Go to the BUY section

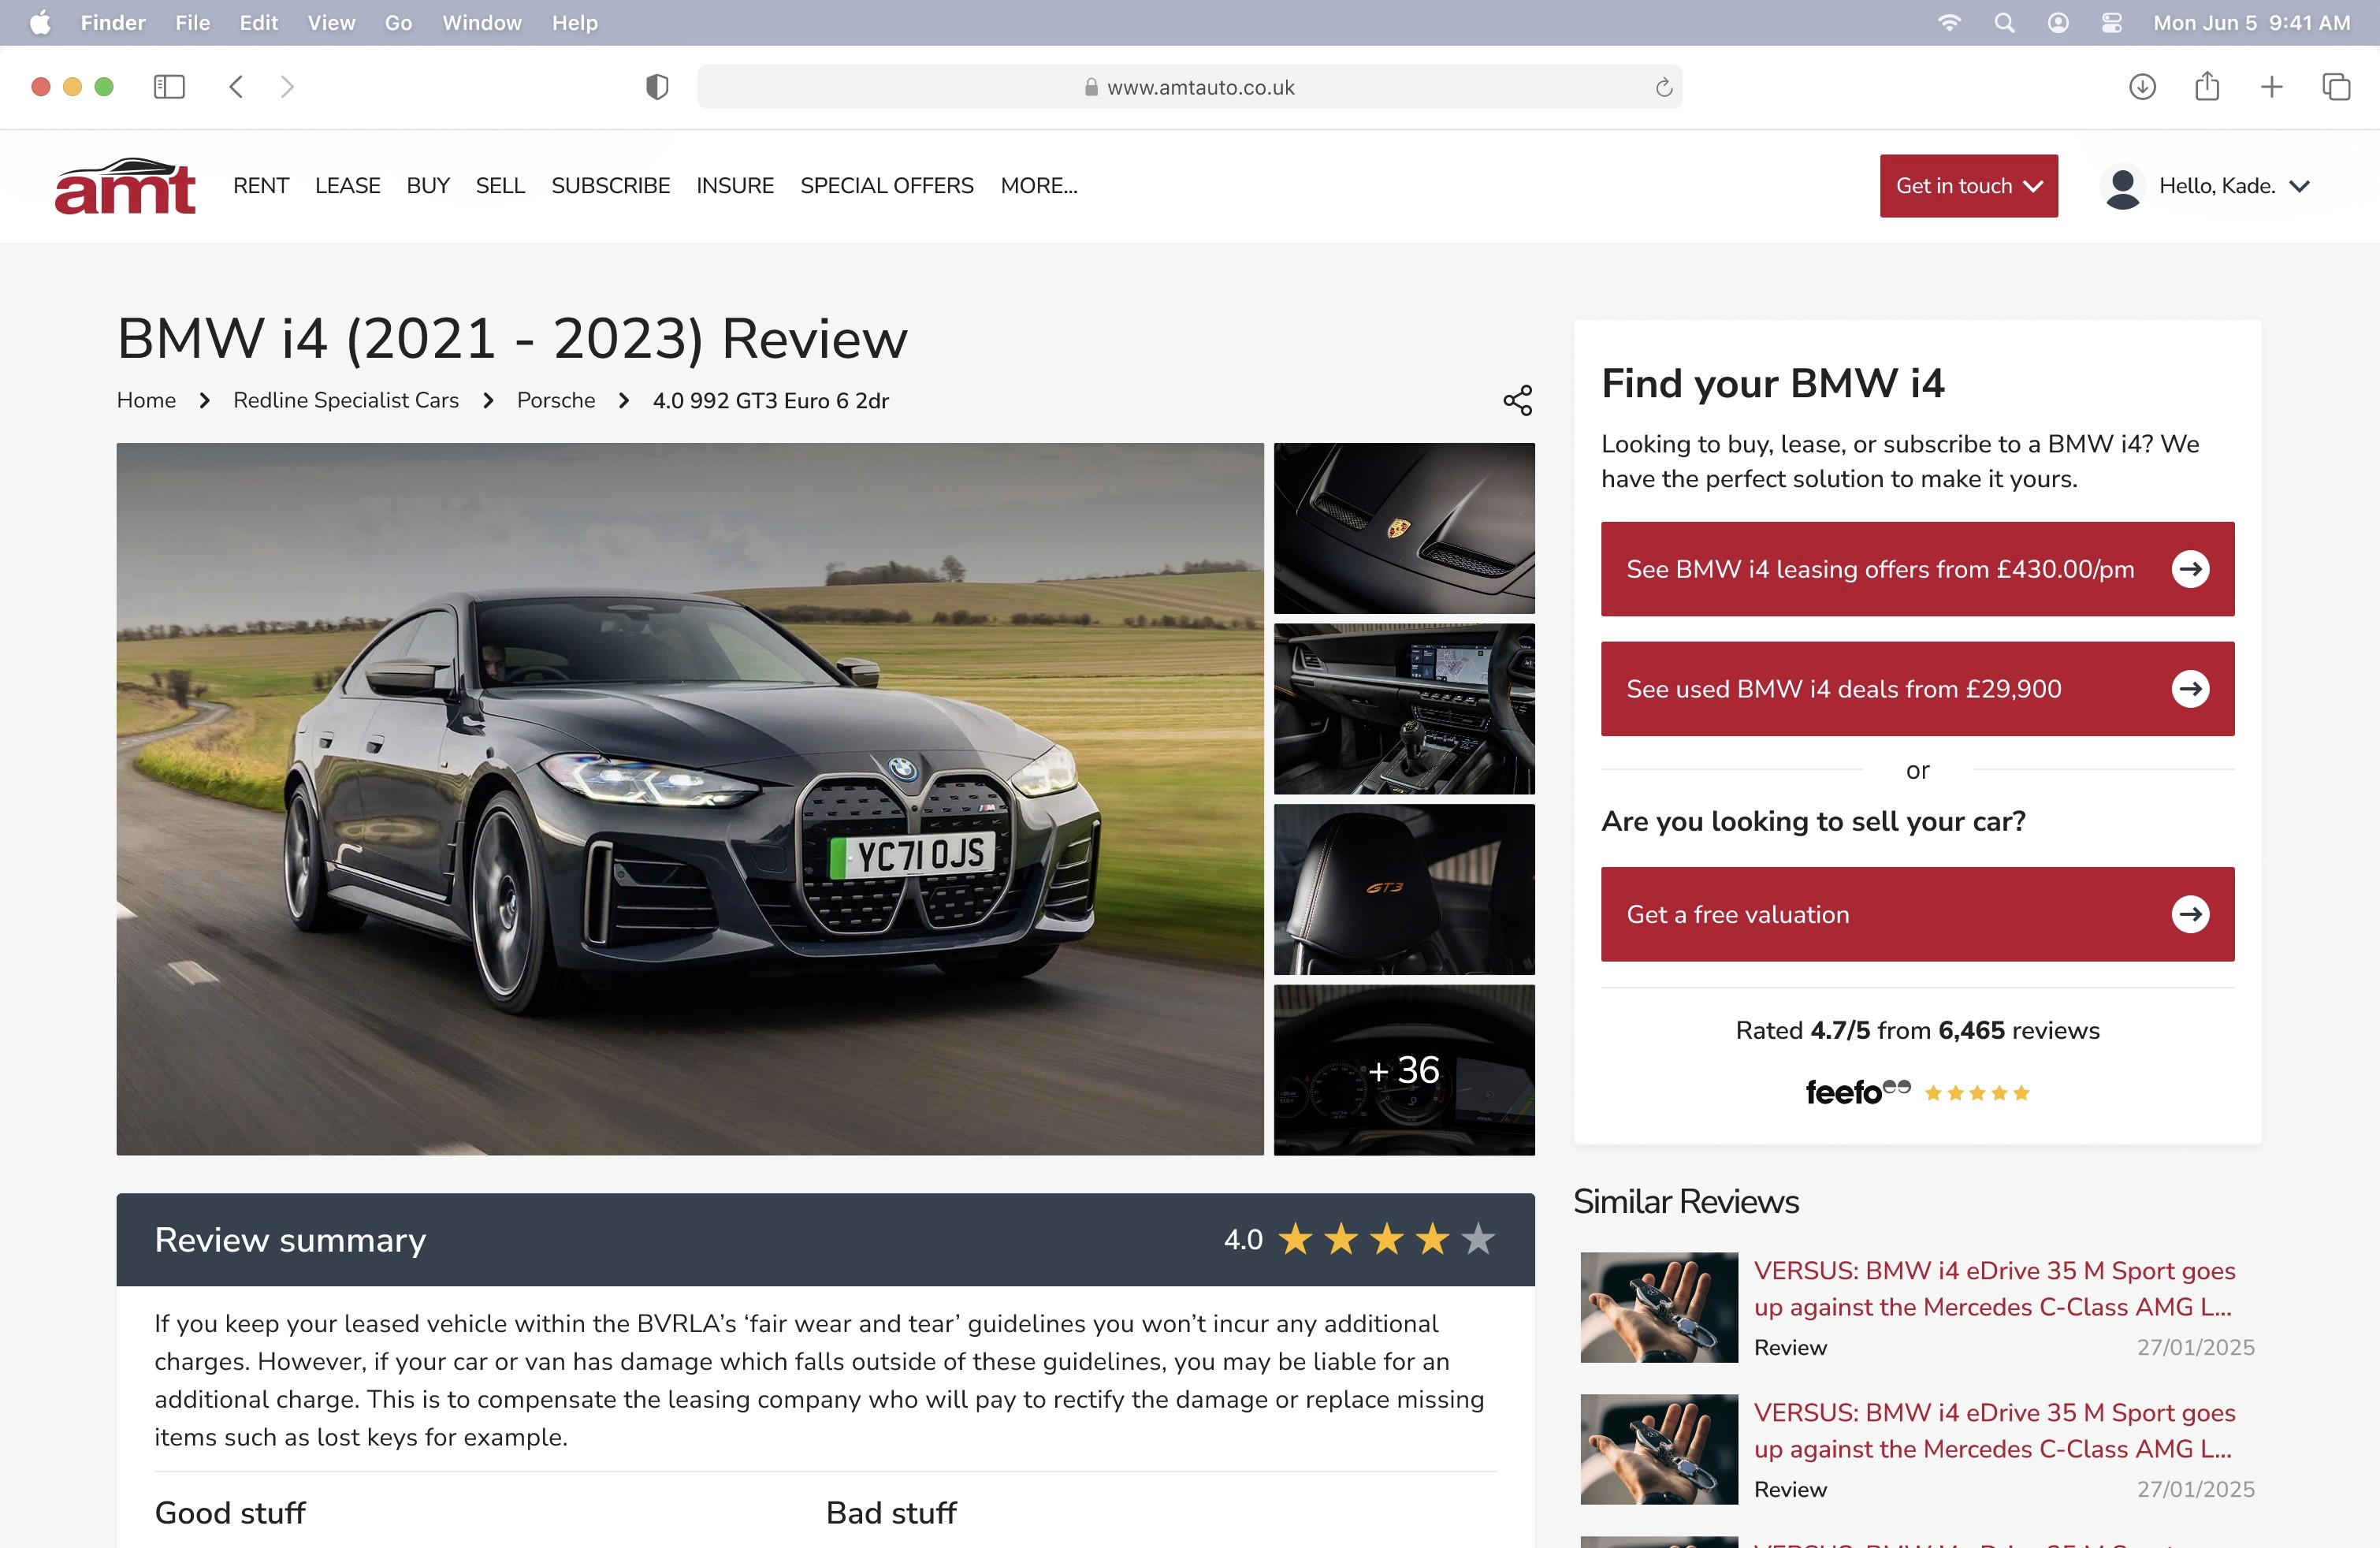(428, 186)
